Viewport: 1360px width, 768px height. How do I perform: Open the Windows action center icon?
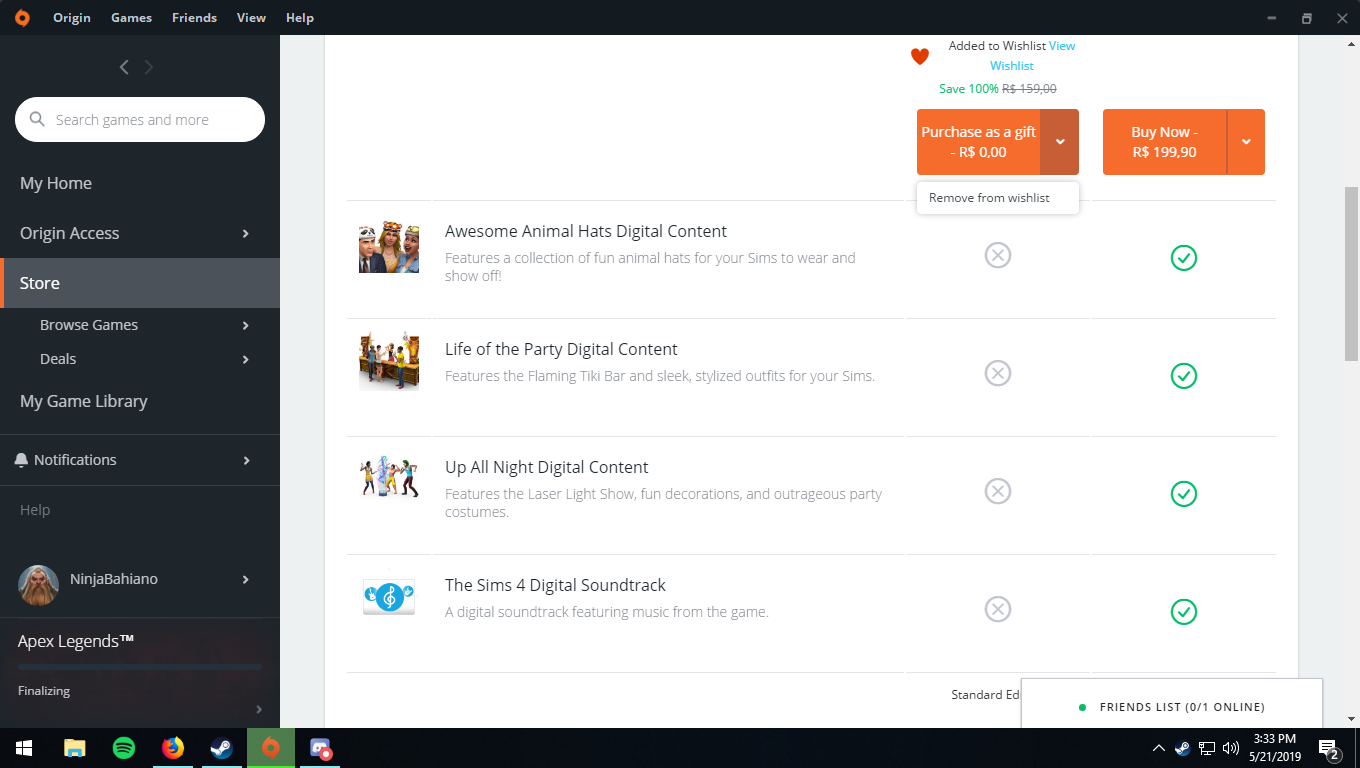tap(1330, 749)
